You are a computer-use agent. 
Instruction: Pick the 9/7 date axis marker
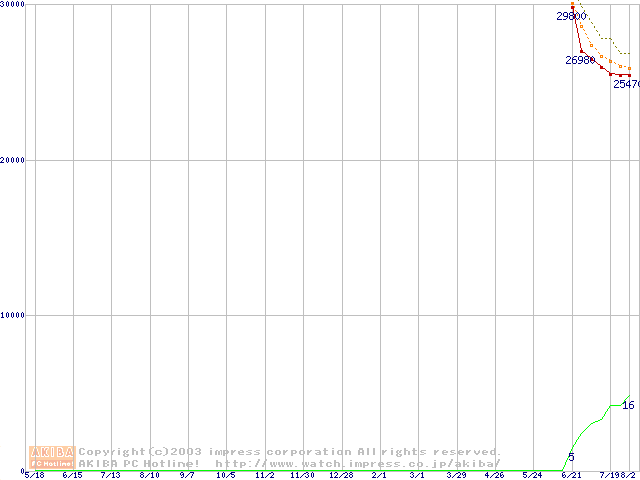187,475
